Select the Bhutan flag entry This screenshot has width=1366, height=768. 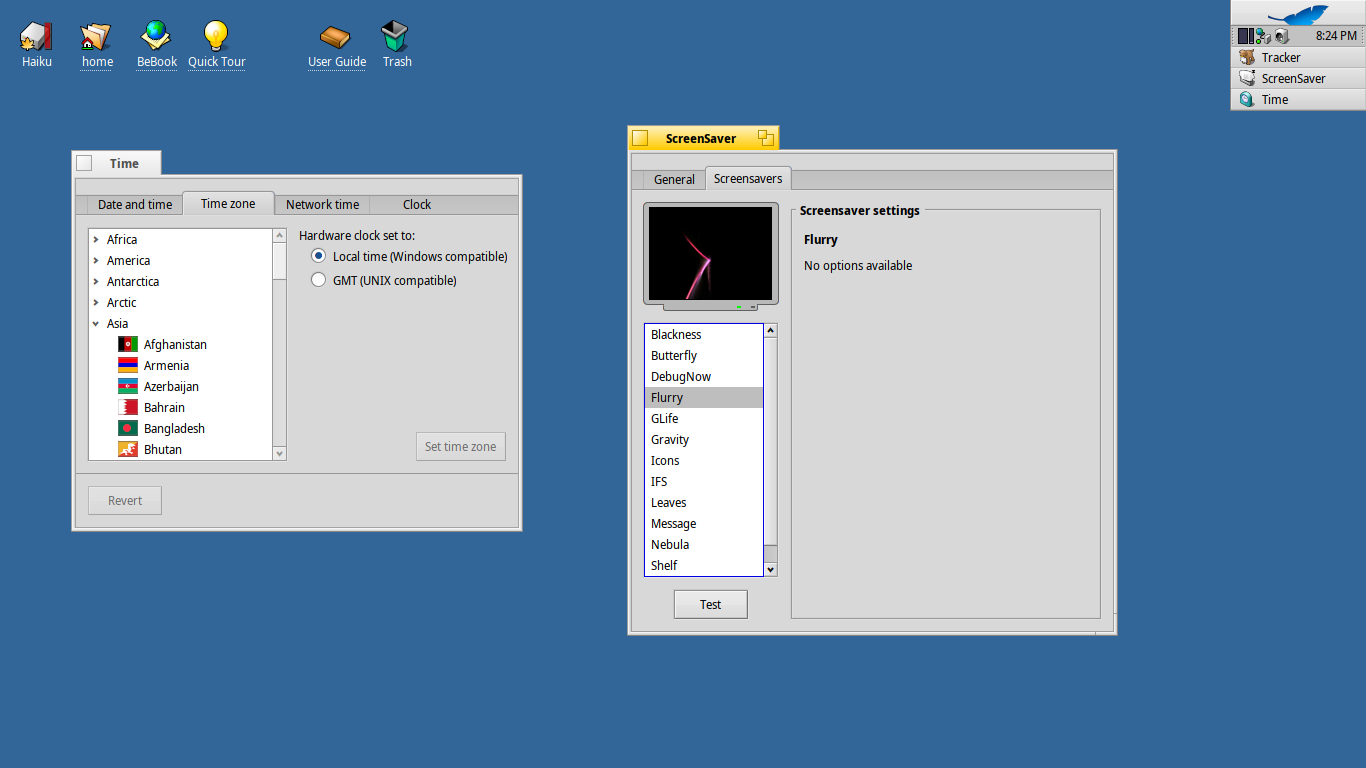pos(128,449)
